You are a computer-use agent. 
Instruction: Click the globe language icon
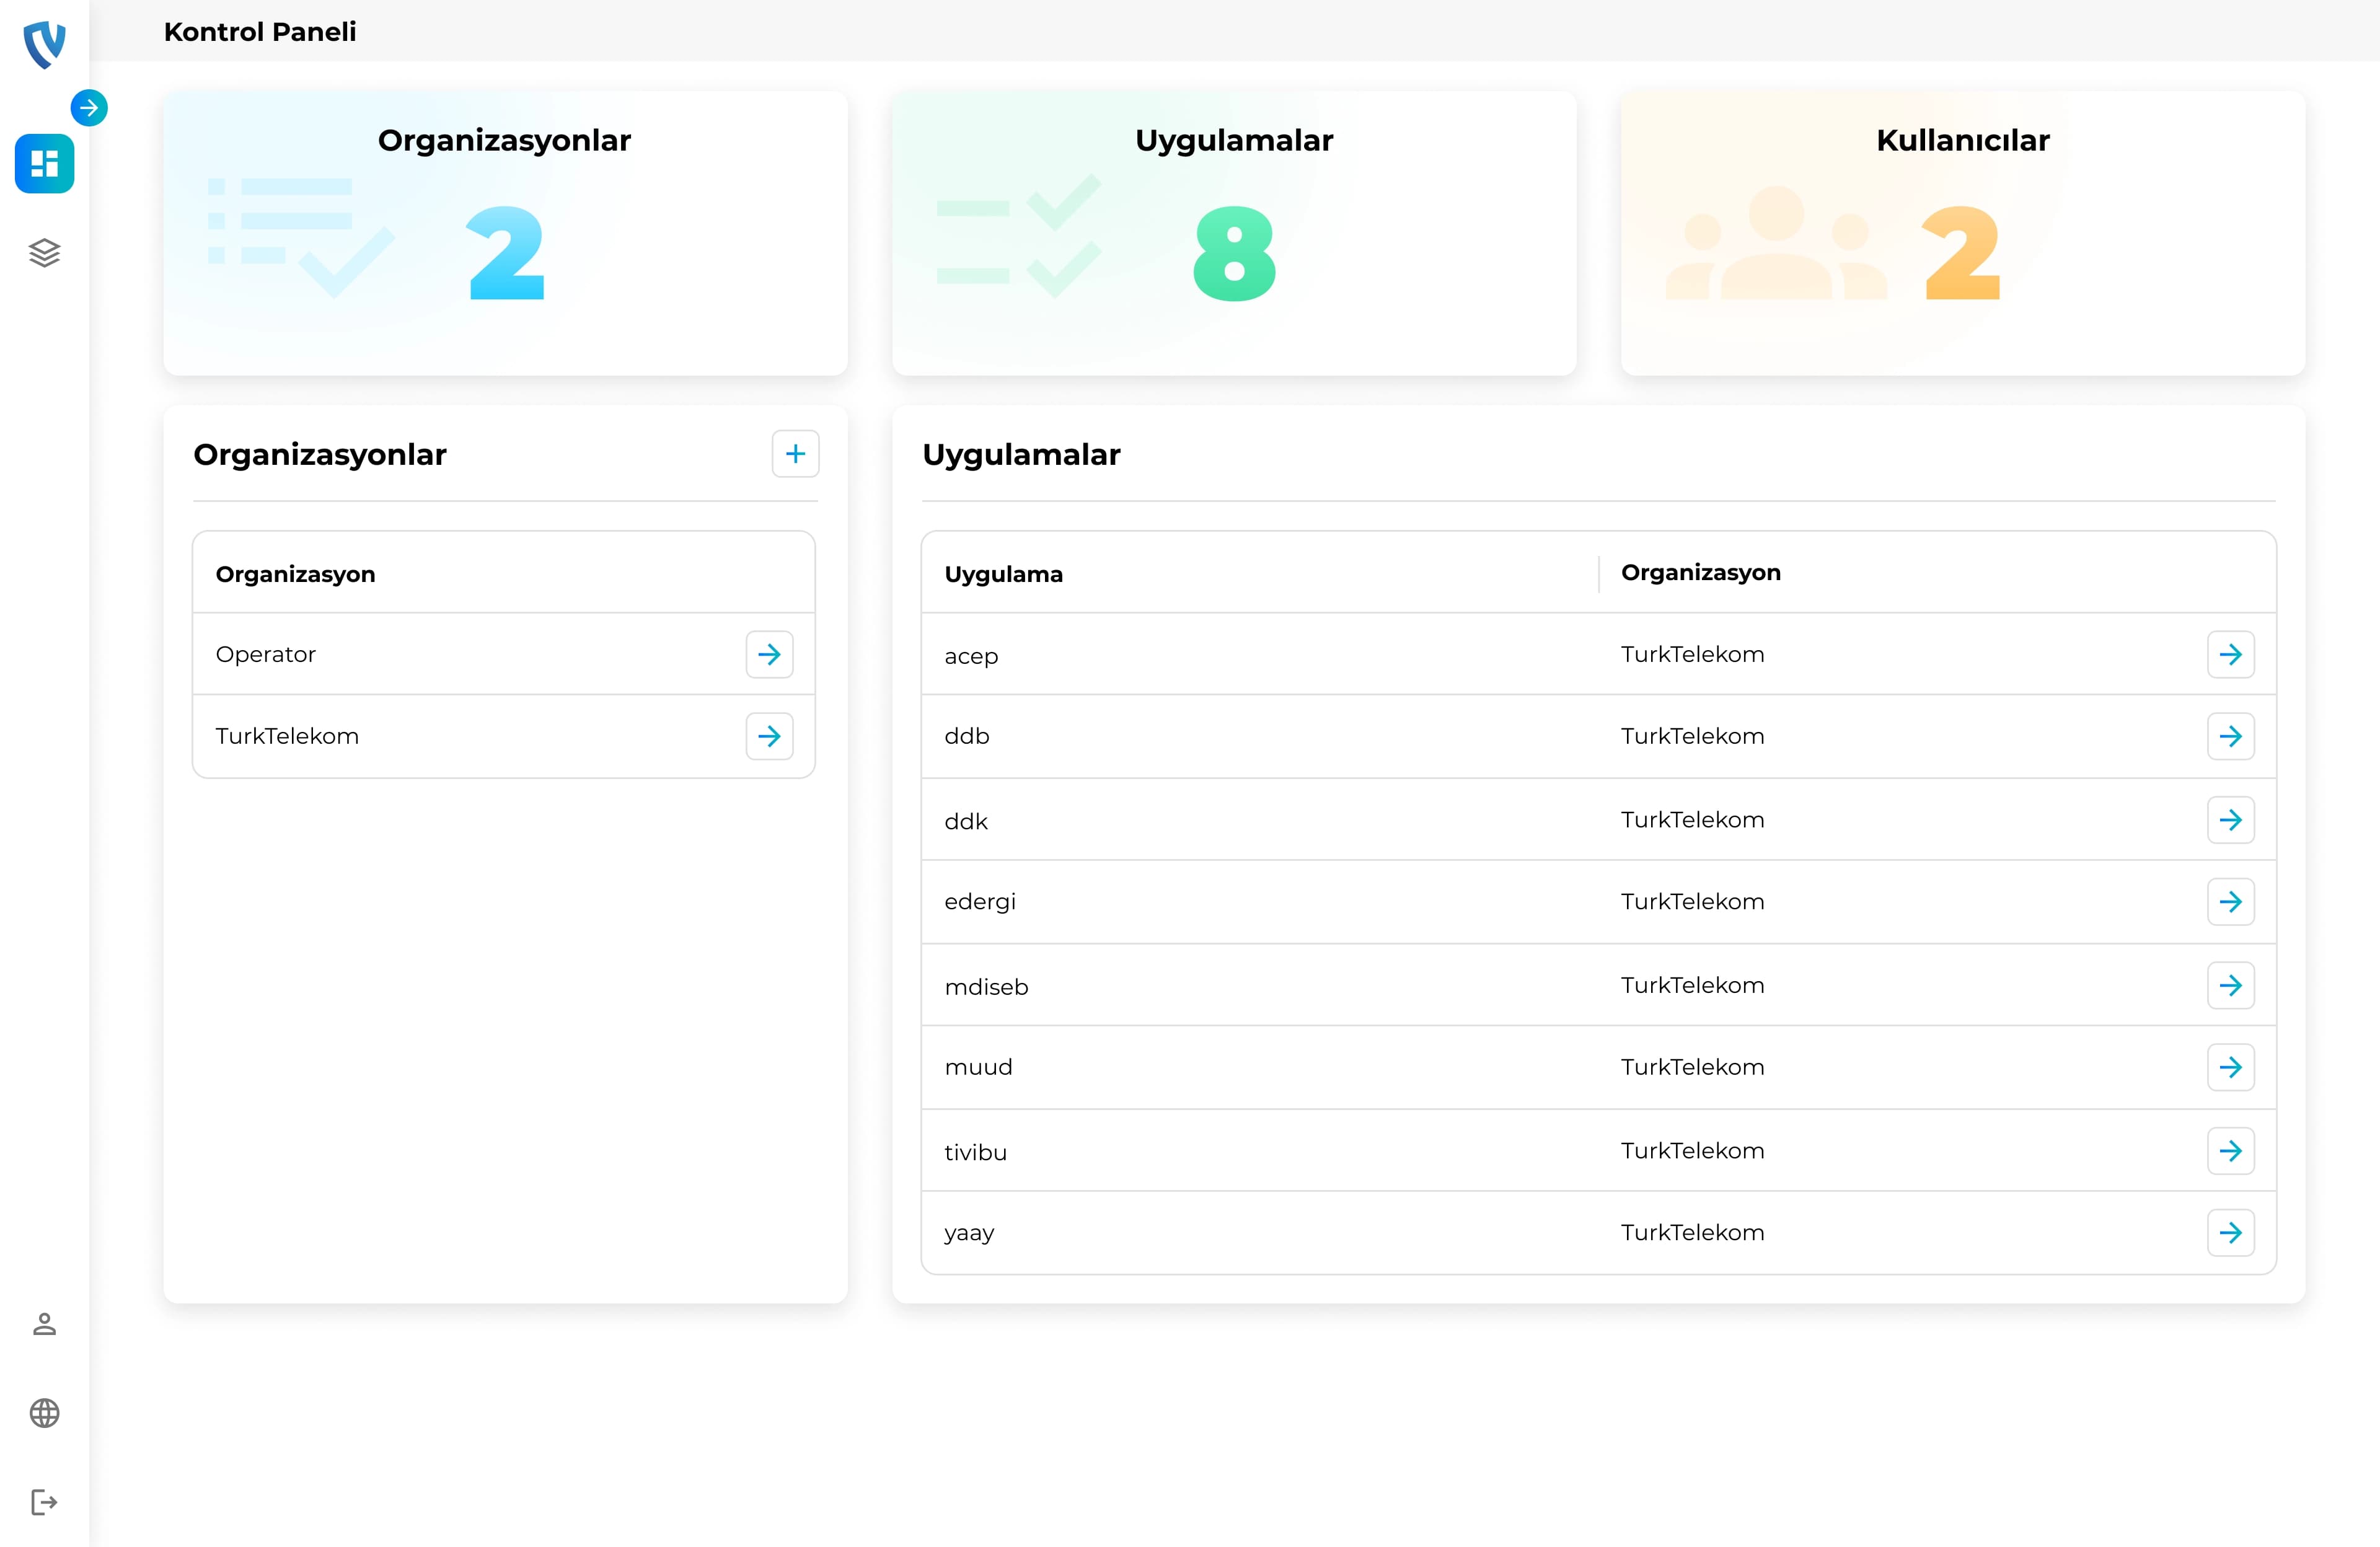click(x=45, y=1413)
